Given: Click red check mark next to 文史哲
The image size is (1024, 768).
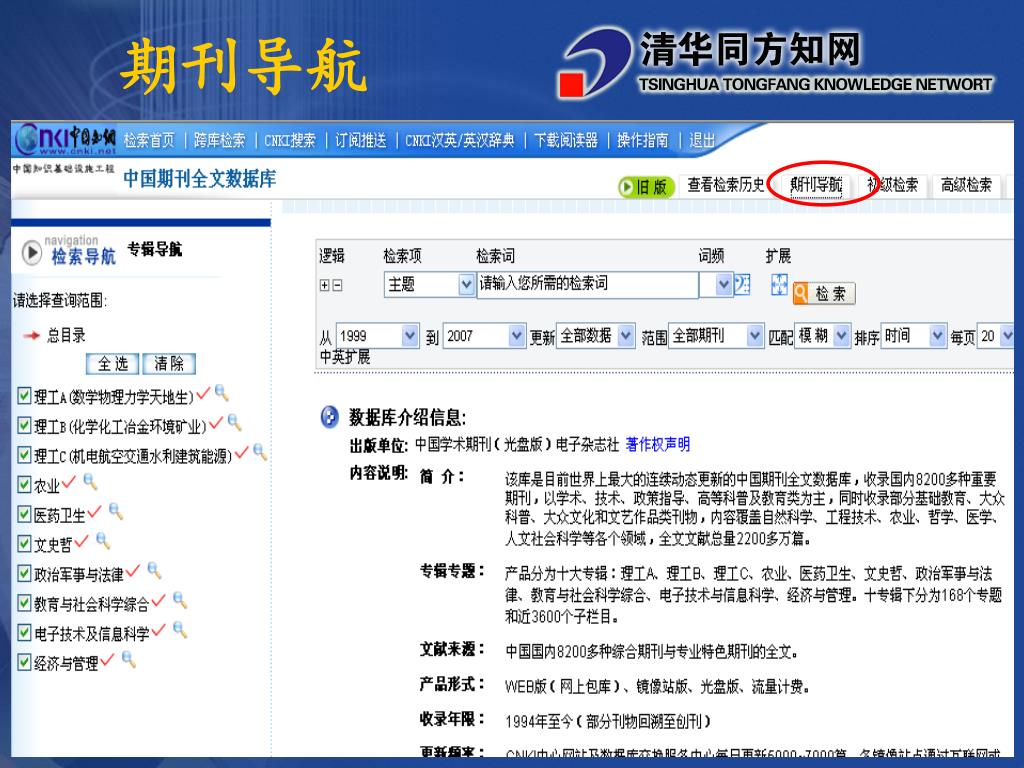Looking at the screenshot, I should pyautogui.click(x=81, y=541).
